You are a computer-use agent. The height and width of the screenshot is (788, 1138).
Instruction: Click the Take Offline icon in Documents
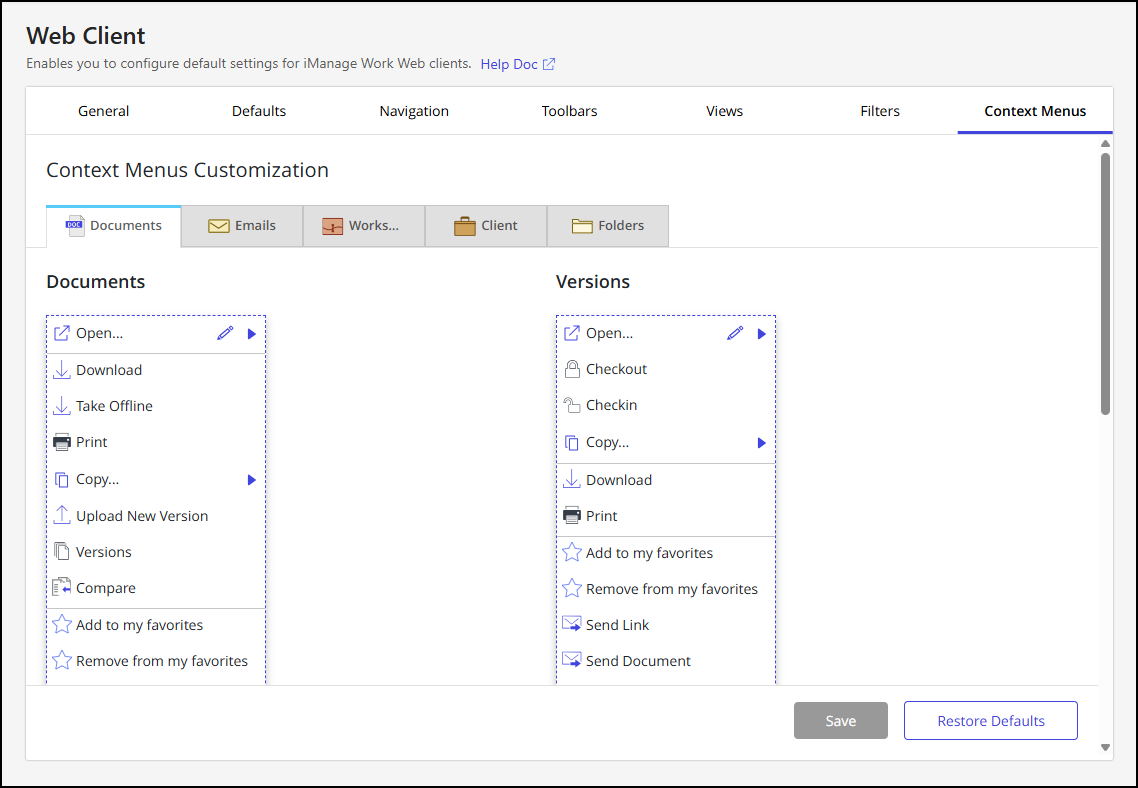pos(60,405)
